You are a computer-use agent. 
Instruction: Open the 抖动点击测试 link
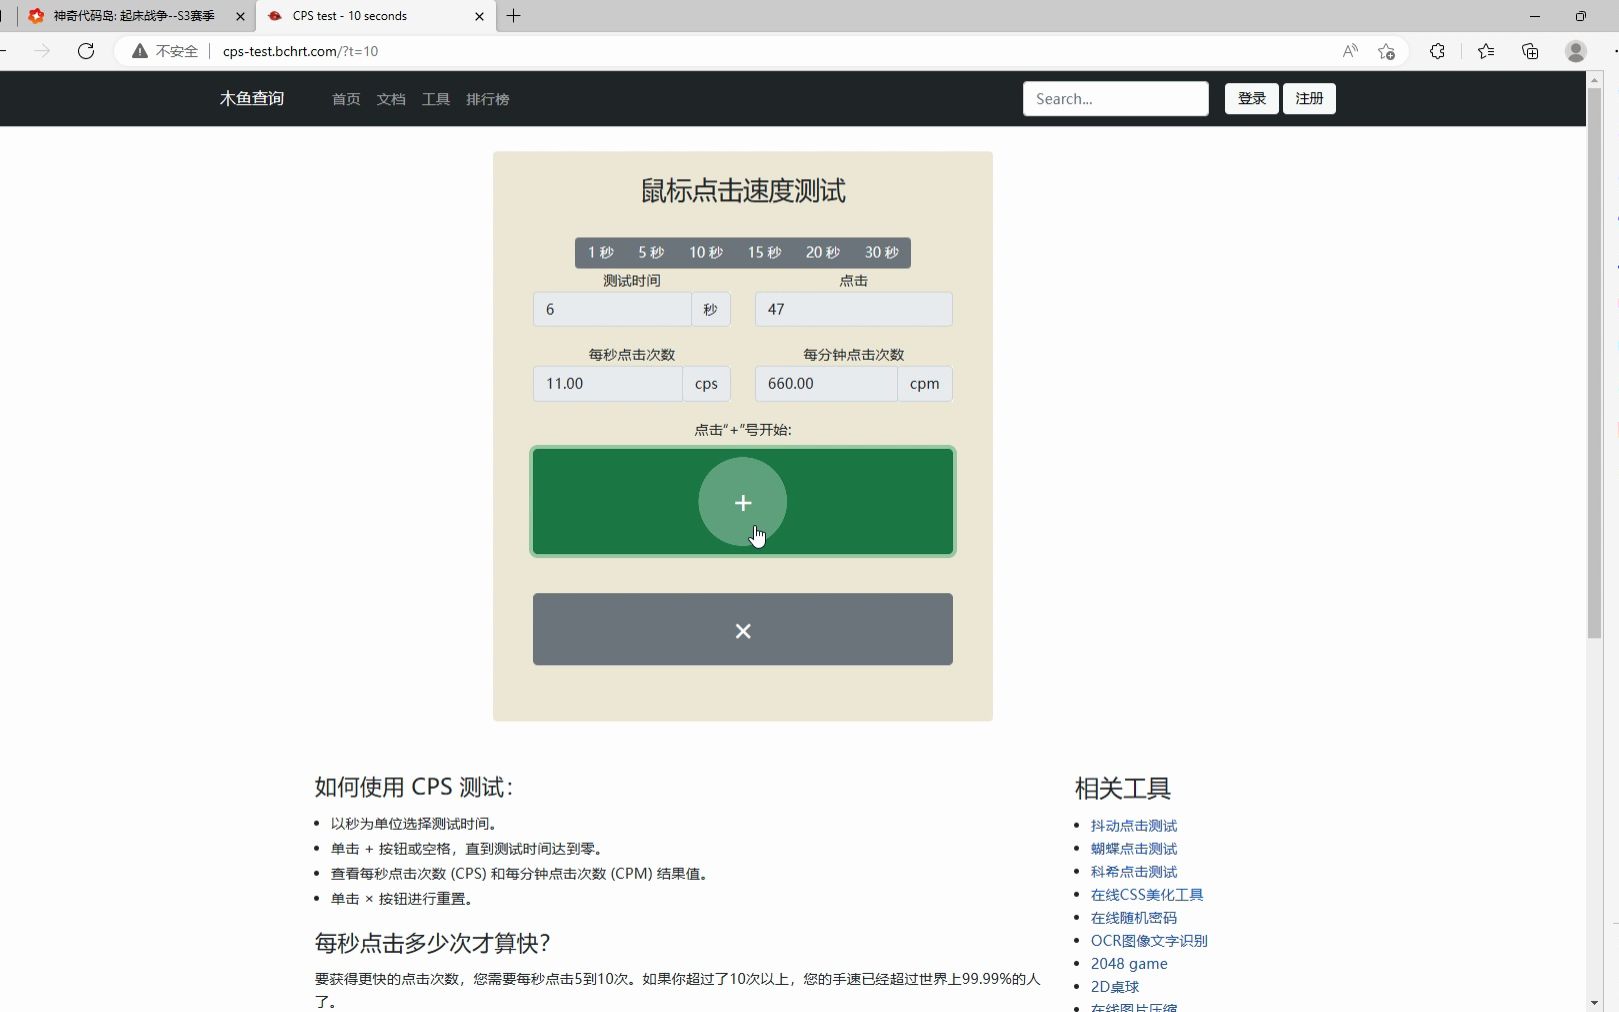tap(1134, 826)
